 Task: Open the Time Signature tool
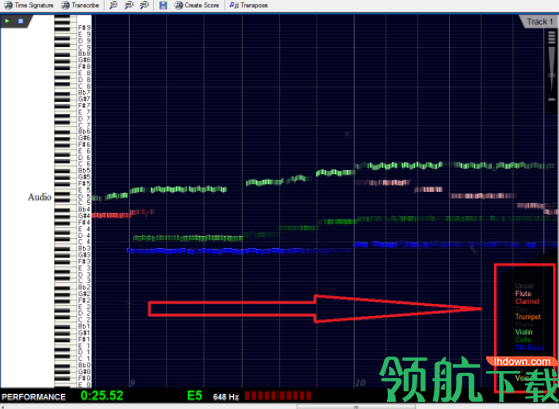[x=29, y=5]
